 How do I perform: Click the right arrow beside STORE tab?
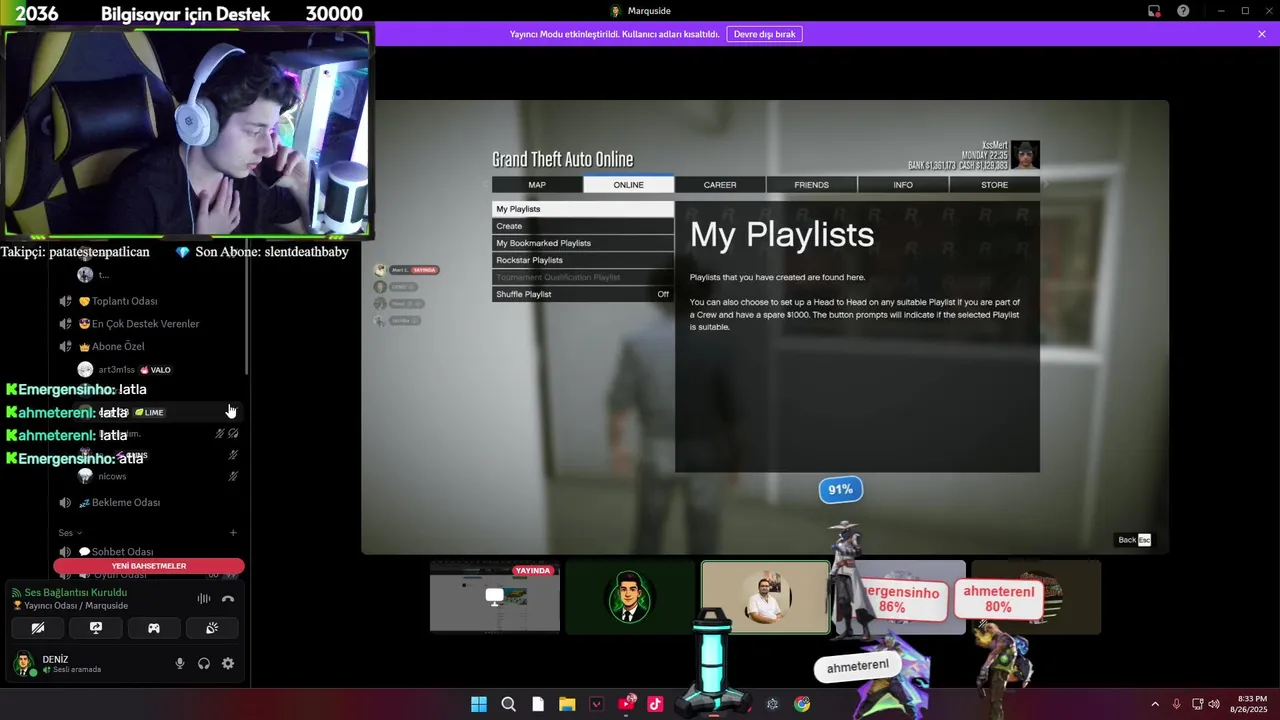[x=1046, y=185]
